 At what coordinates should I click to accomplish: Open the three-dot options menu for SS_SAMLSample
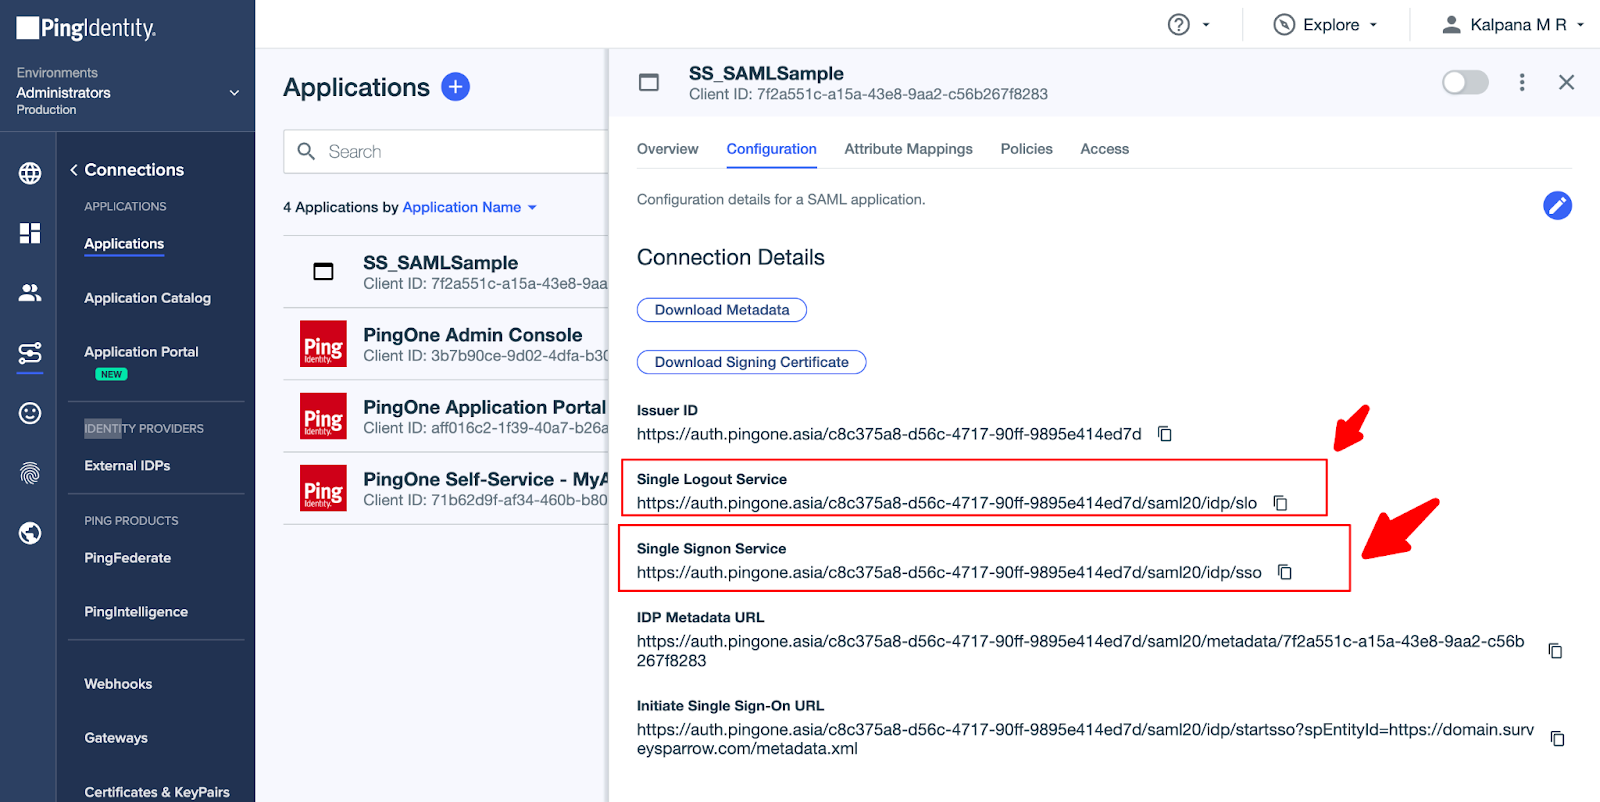coord(1522,82)
